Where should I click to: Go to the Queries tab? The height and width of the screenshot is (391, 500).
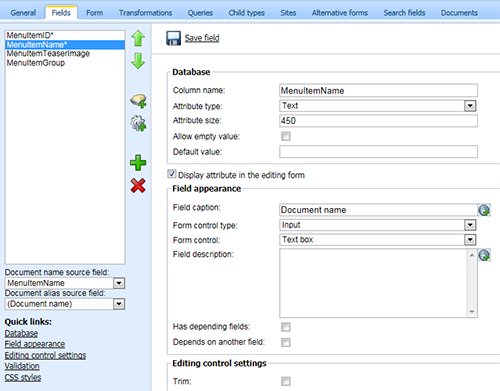pos(200,13)
